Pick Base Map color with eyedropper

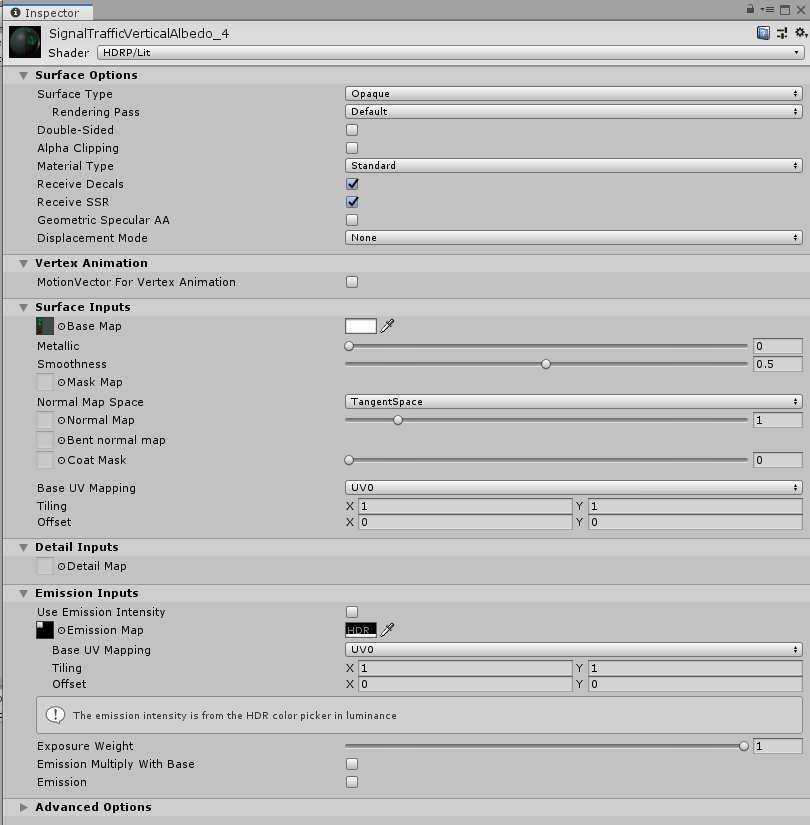pyautogui.click(x=387, y=326)
